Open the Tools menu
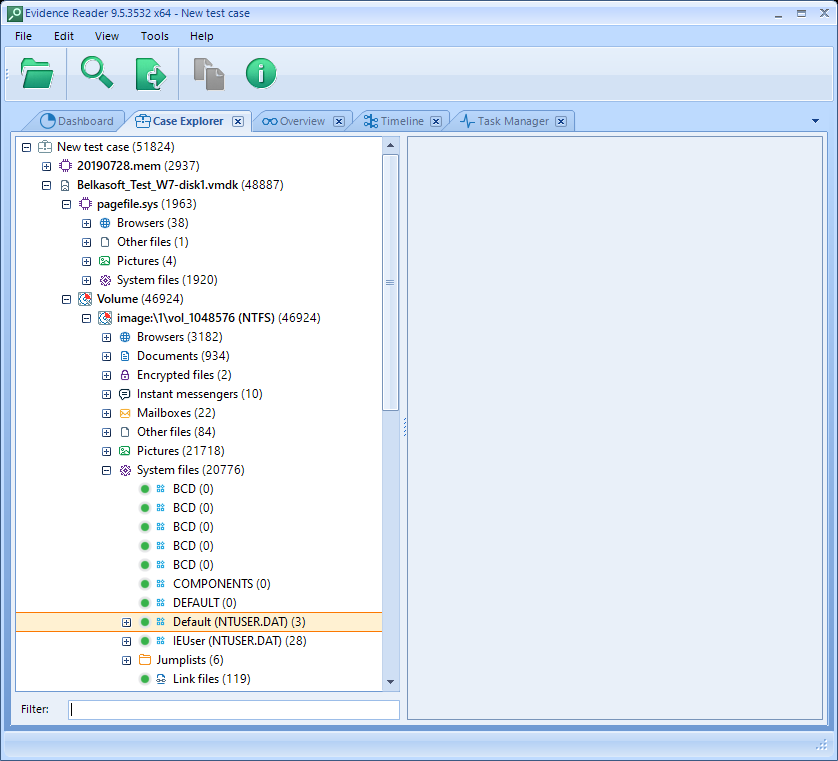Image resolution: width=838 pixels, height=761 pixels. (x=155, y=36)
